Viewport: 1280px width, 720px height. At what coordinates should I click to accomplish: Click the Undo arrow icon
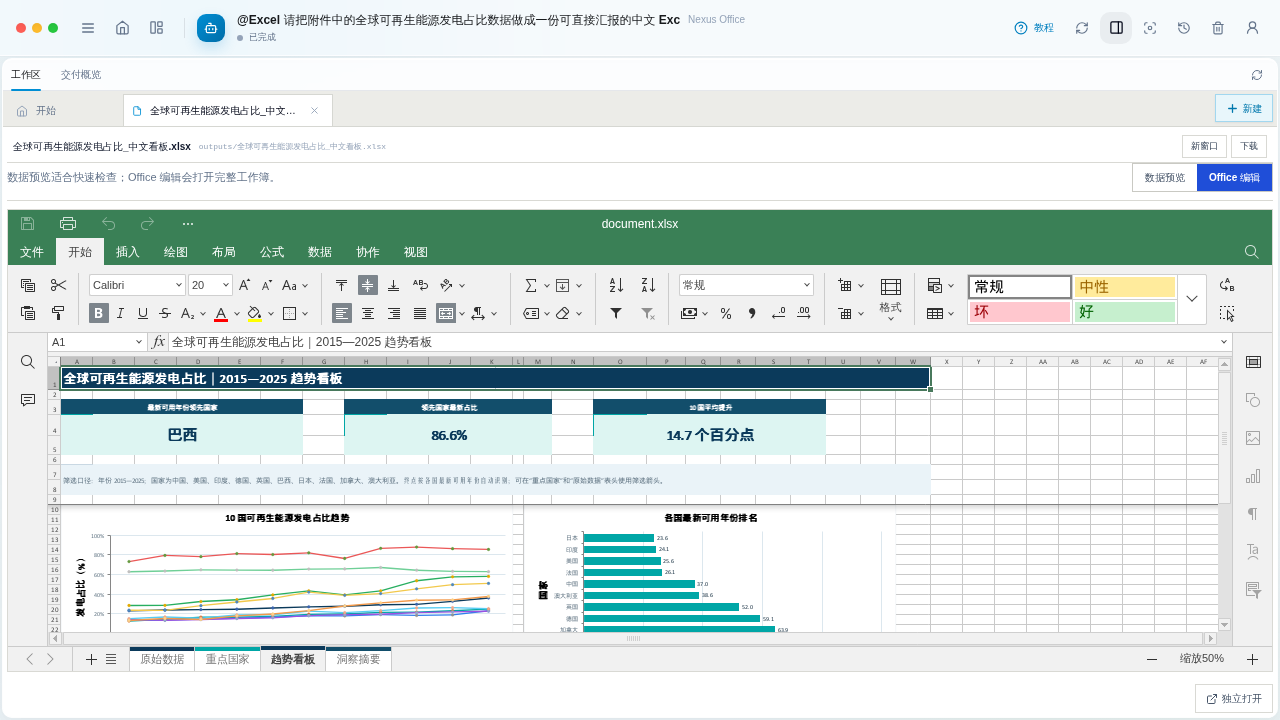tap(109, 224)
